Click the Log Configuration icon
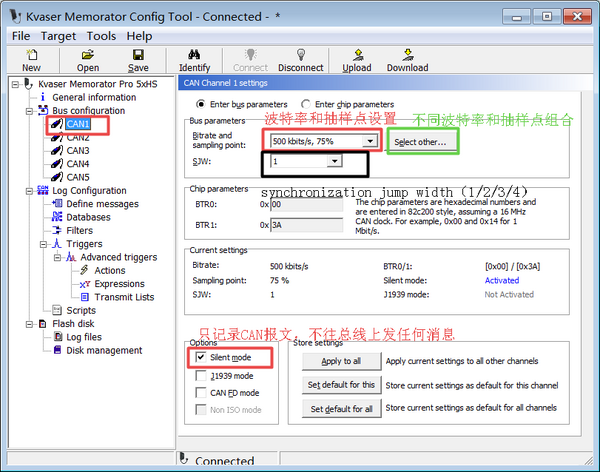This screenshot has width=600, height=472. (x=43, y=190)
